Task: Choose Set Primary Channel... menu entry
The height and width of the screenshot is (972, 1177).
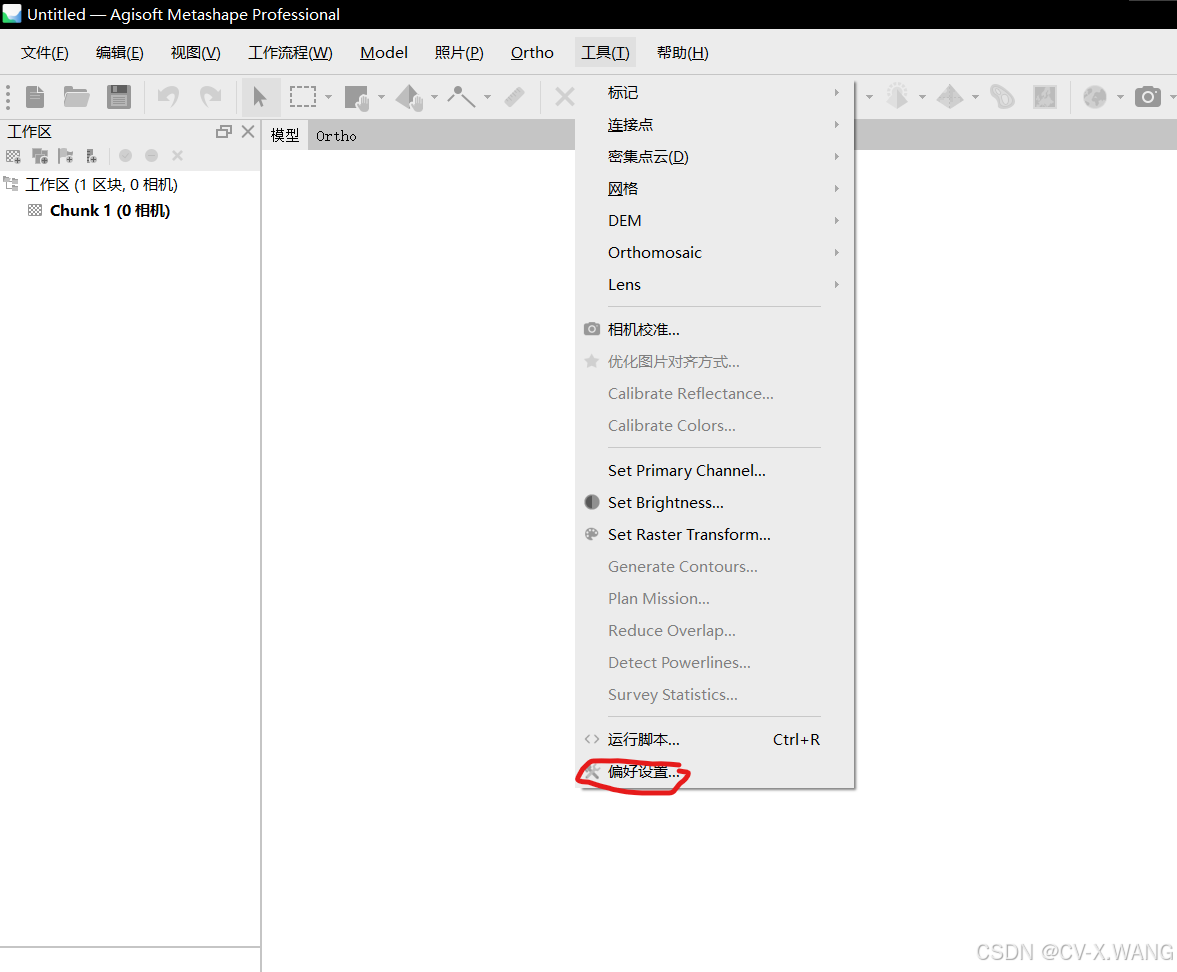Action: pos(715,471)
